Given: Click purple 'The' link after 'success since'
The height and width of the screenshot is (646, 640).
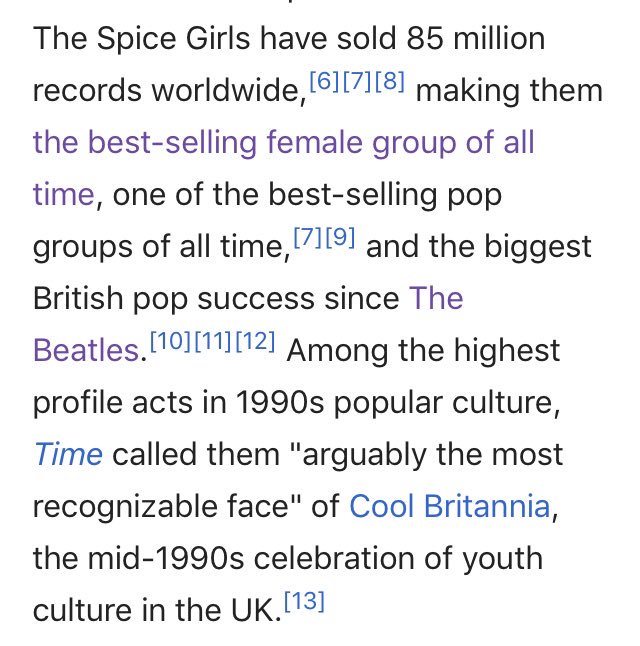Looking at the screenshot, I should pyautogui.click(x=436, y=298).
